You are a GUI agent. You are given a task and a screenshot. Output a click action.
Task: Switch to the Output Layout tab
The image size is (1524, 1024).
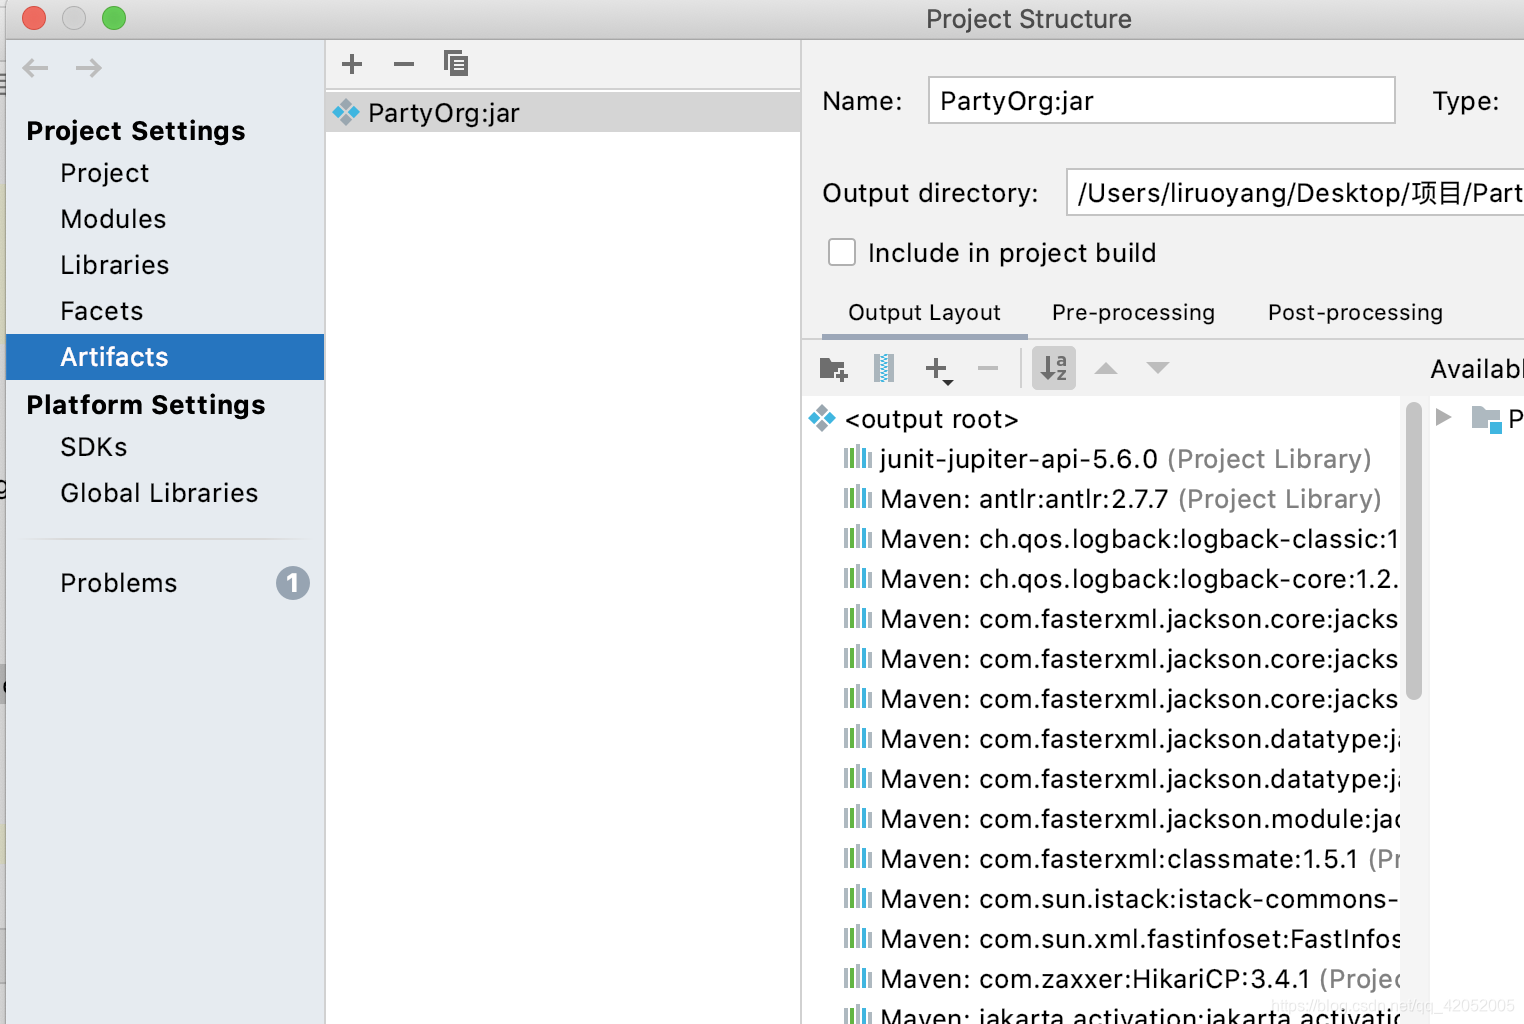924,312
